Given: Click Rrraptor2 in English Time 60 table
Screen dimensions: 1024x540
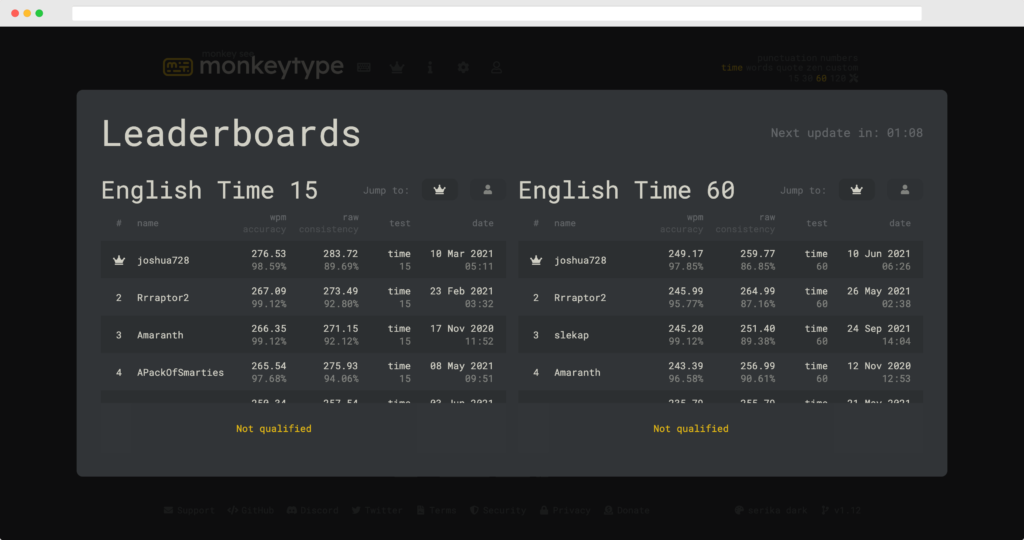Looking at the screenshot, I should coord(580,297).
